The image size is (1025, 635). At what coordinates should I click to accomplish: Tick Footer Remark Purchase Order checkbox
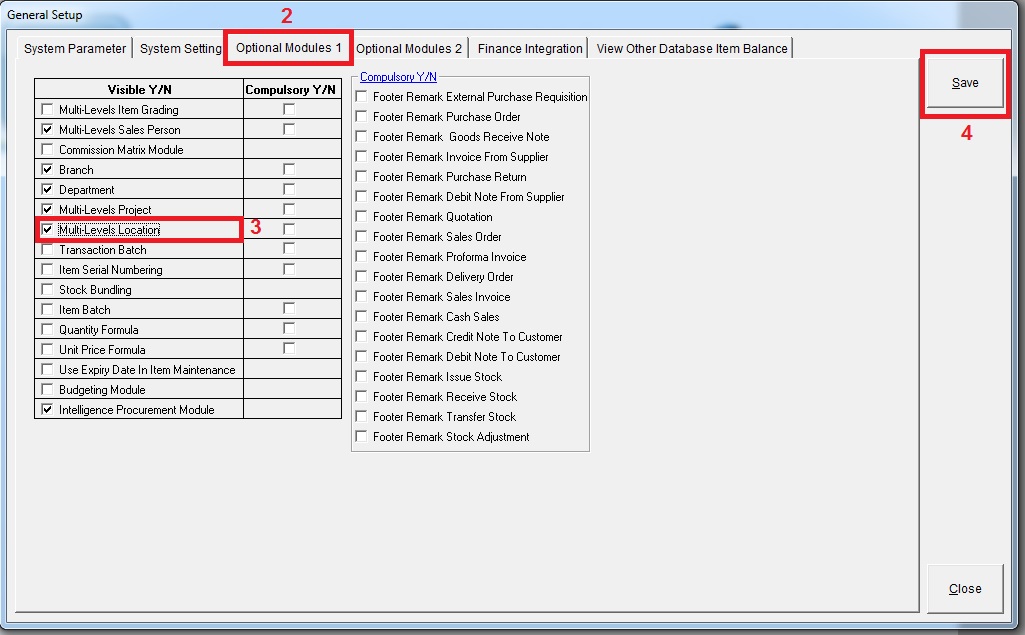coord(362,117)
